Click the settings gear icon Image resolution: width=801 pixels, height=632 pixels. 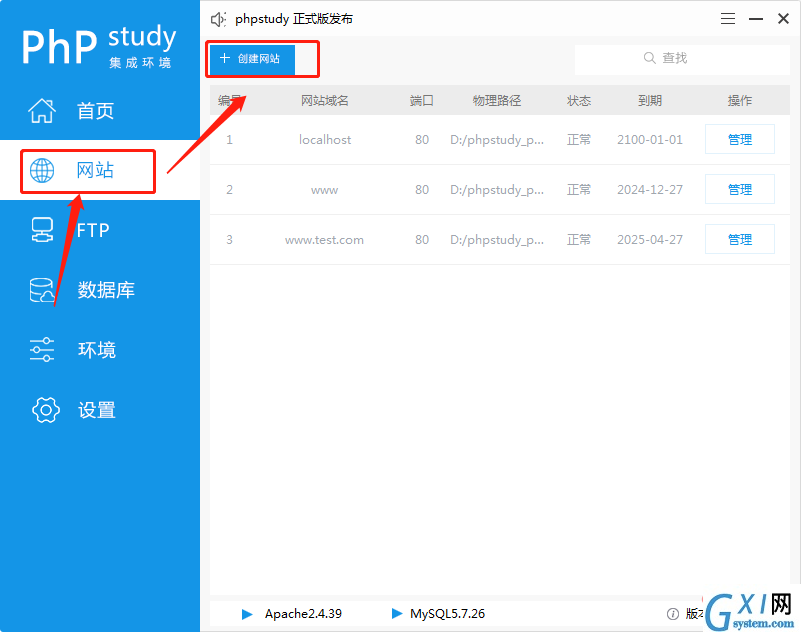[x=45, y=410]
